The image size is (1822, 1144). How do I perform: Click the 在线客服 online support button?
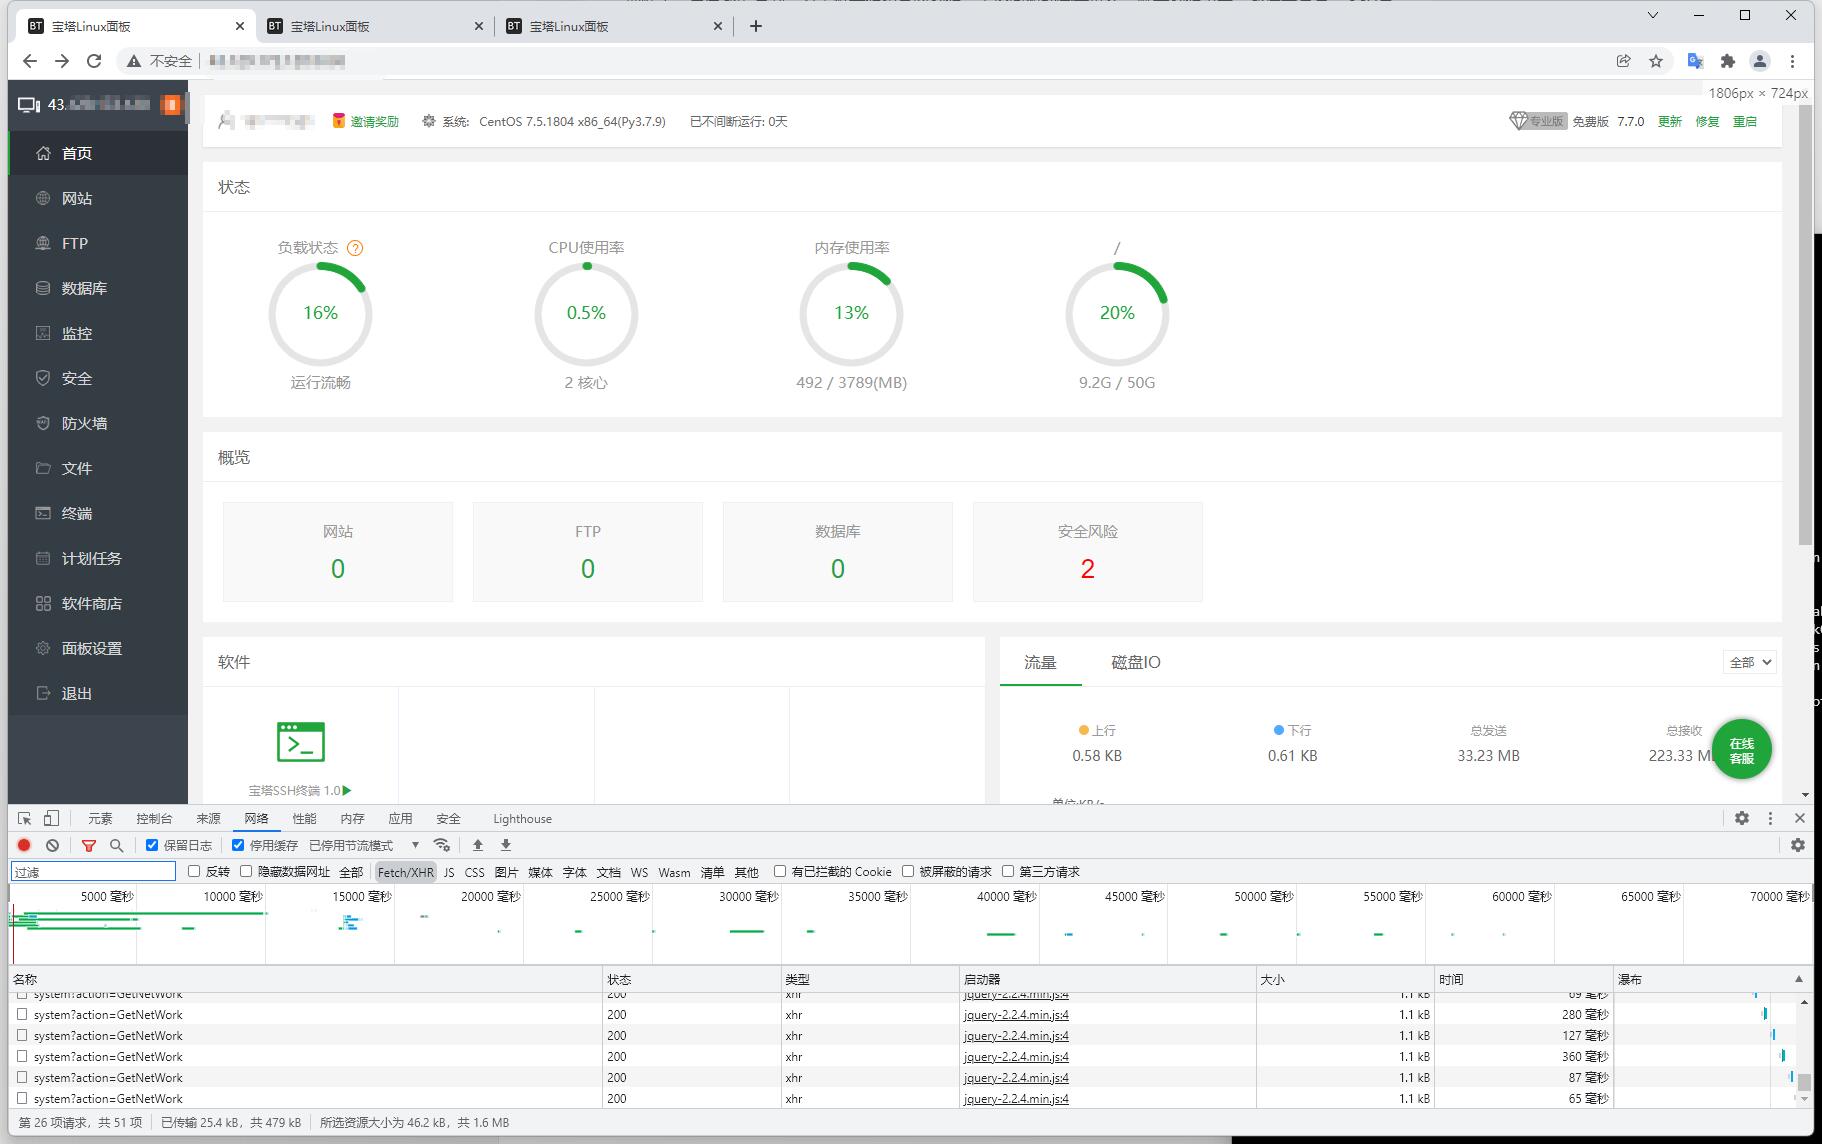click(x=1741, y=750)
